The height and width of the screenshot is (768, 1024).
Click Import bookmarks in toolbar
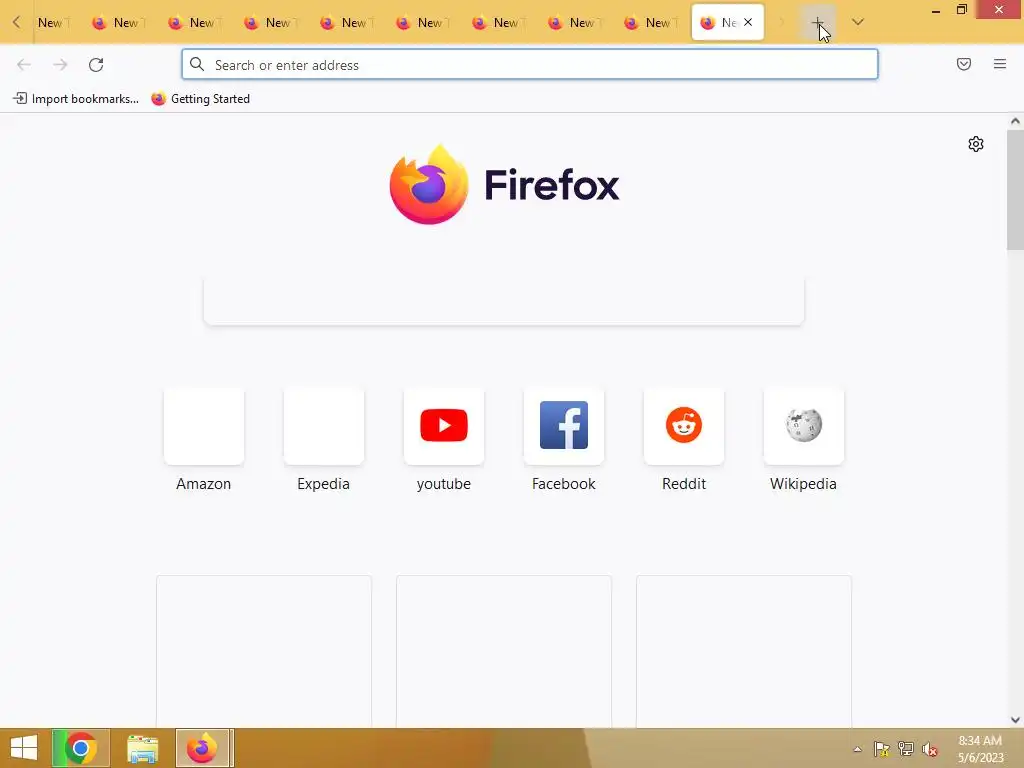click(76, 99)
